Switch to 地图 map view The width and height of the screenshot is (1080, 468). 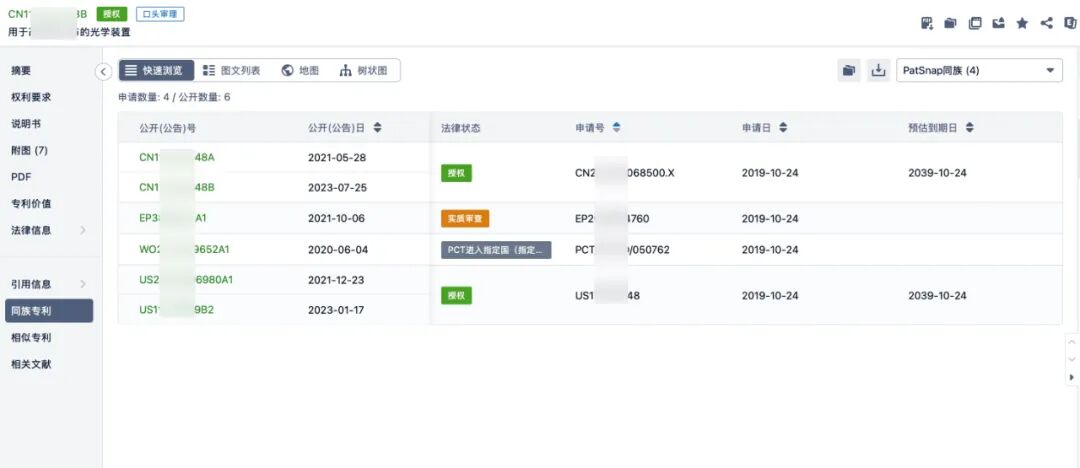[300, 70]
